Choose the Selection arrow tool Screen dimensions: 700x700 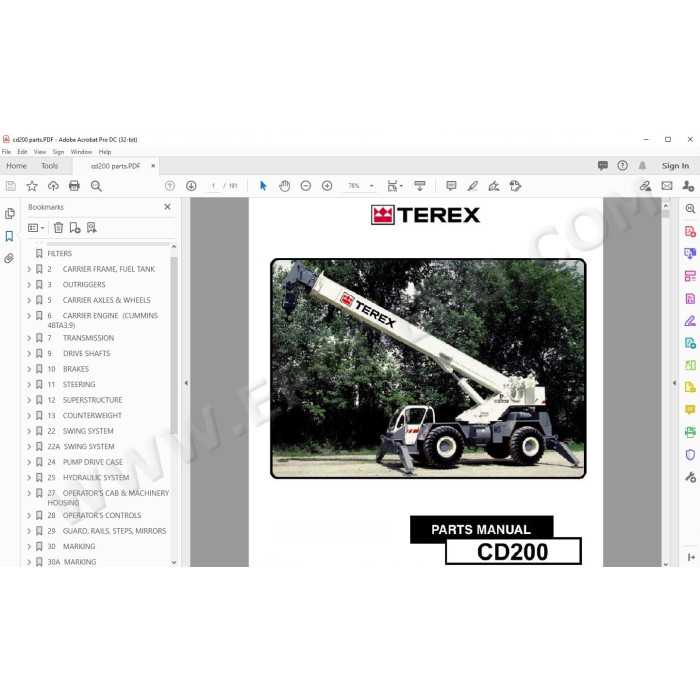click(263, 186)
